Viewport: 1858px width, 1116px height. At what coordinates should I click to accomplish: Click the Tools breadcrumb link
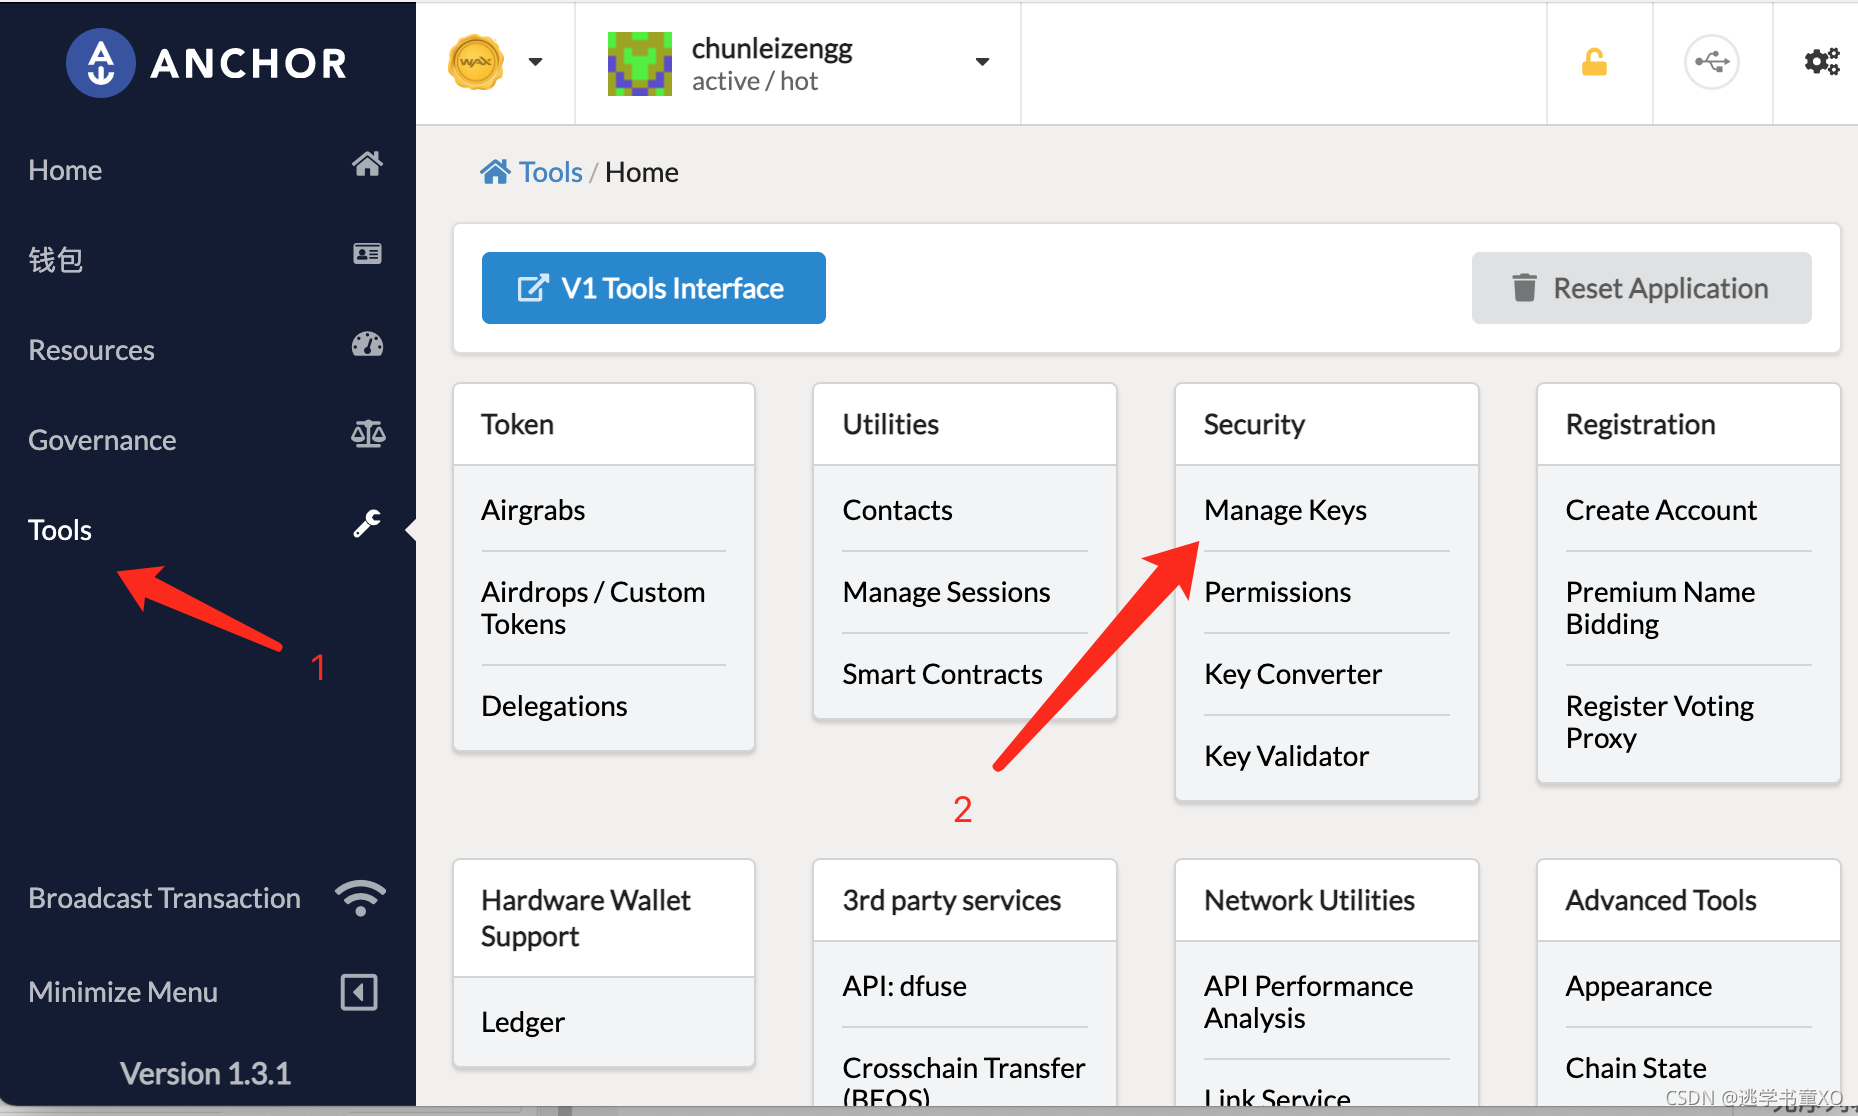(551, 172)
